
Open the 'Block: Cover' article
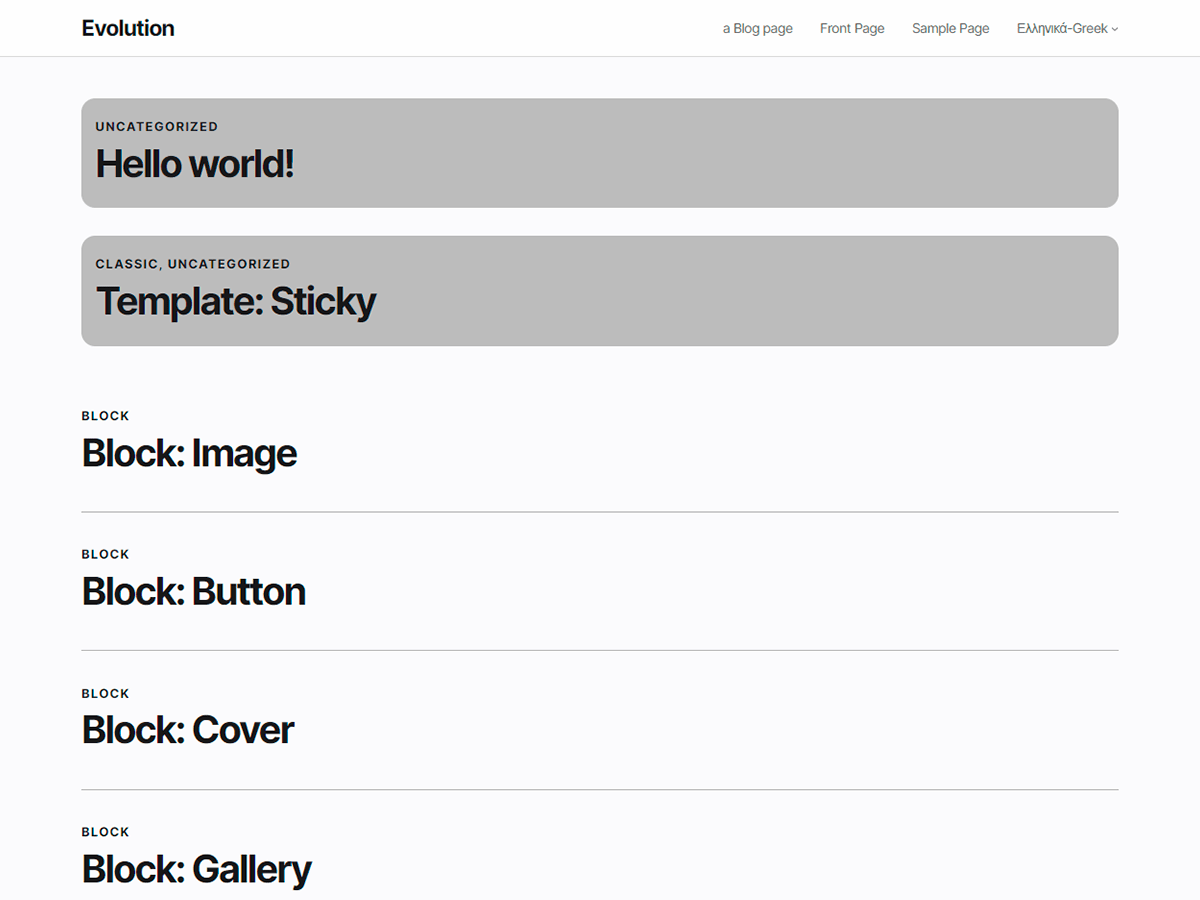pyautogui.click(x=187, y=729)
